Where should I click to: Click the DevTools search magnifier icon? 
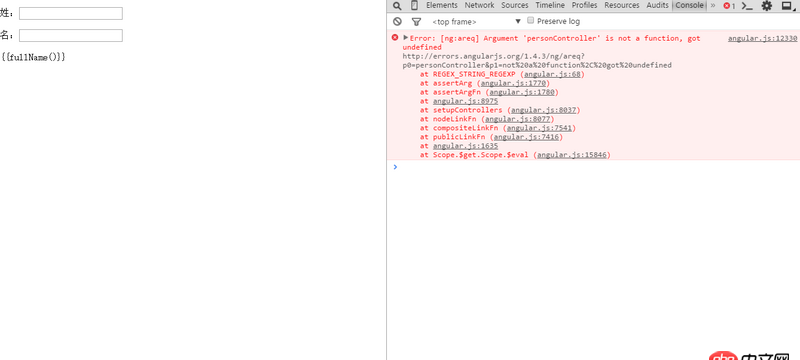[397, 6]
